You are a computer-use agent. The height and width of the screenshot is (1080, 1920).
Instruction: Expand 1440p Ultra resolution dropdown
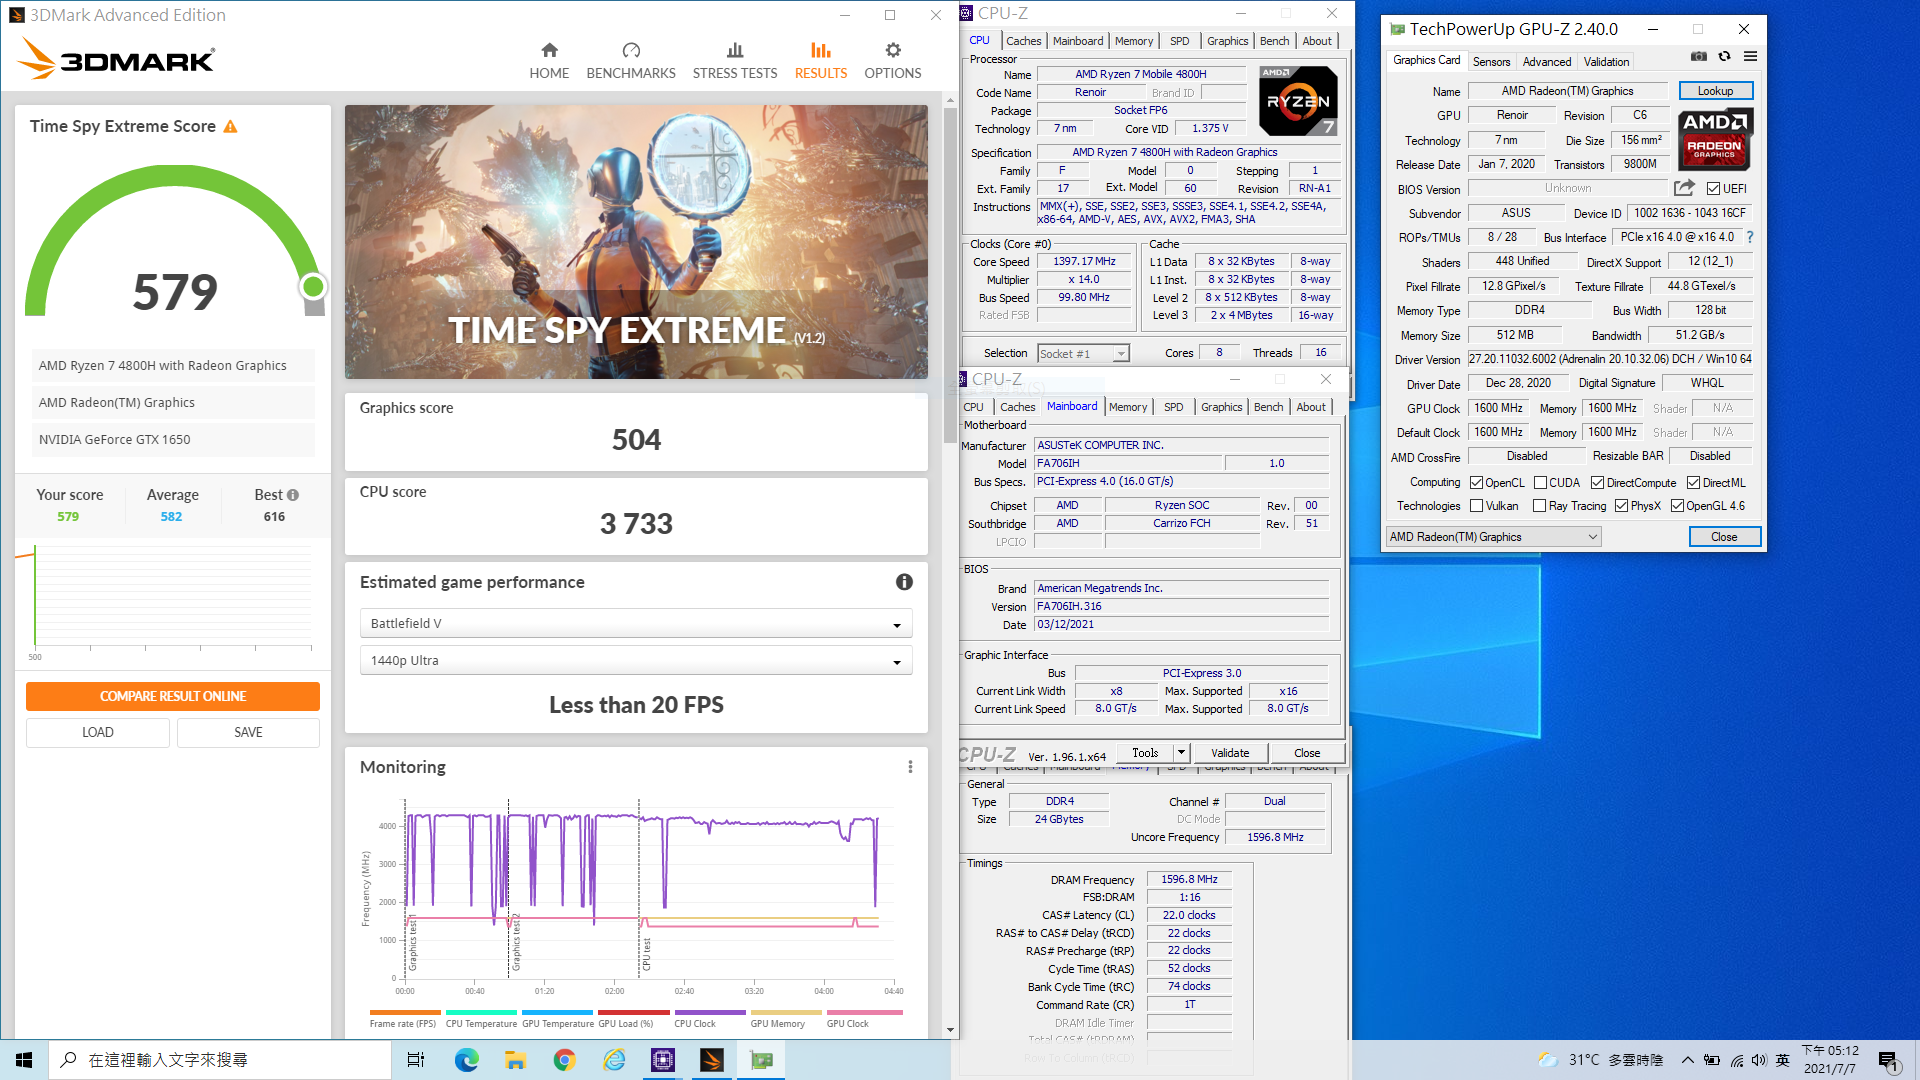pos(636,660)
